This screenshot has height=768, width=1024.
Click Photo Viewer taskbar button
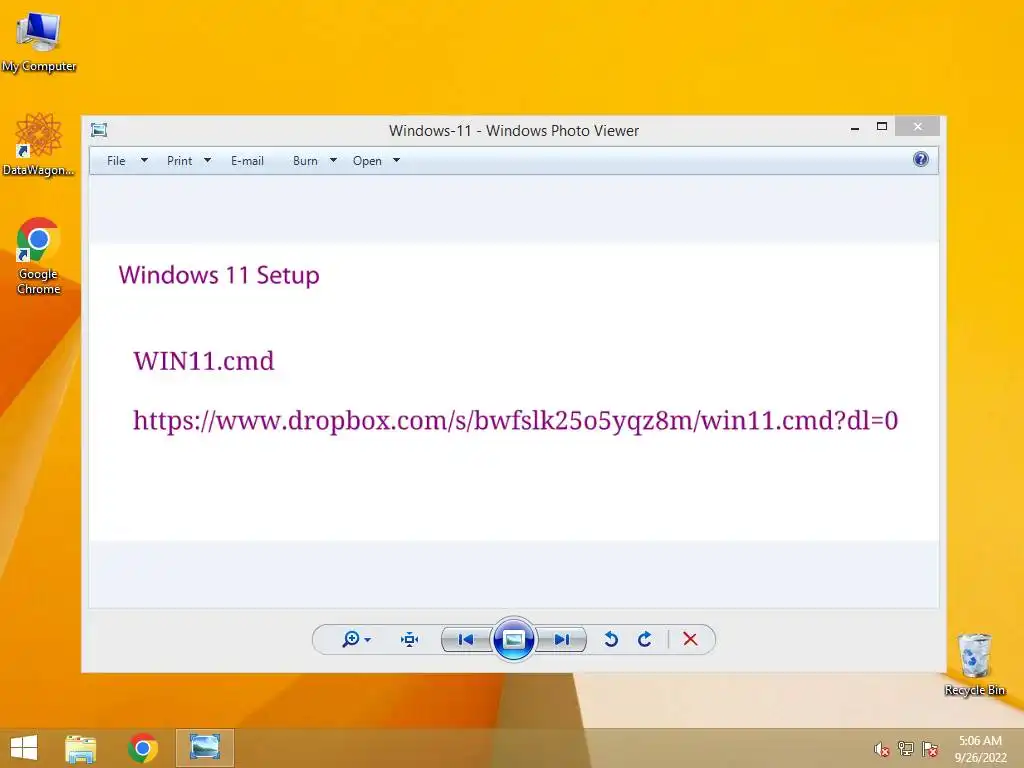[x=204, y=748]
